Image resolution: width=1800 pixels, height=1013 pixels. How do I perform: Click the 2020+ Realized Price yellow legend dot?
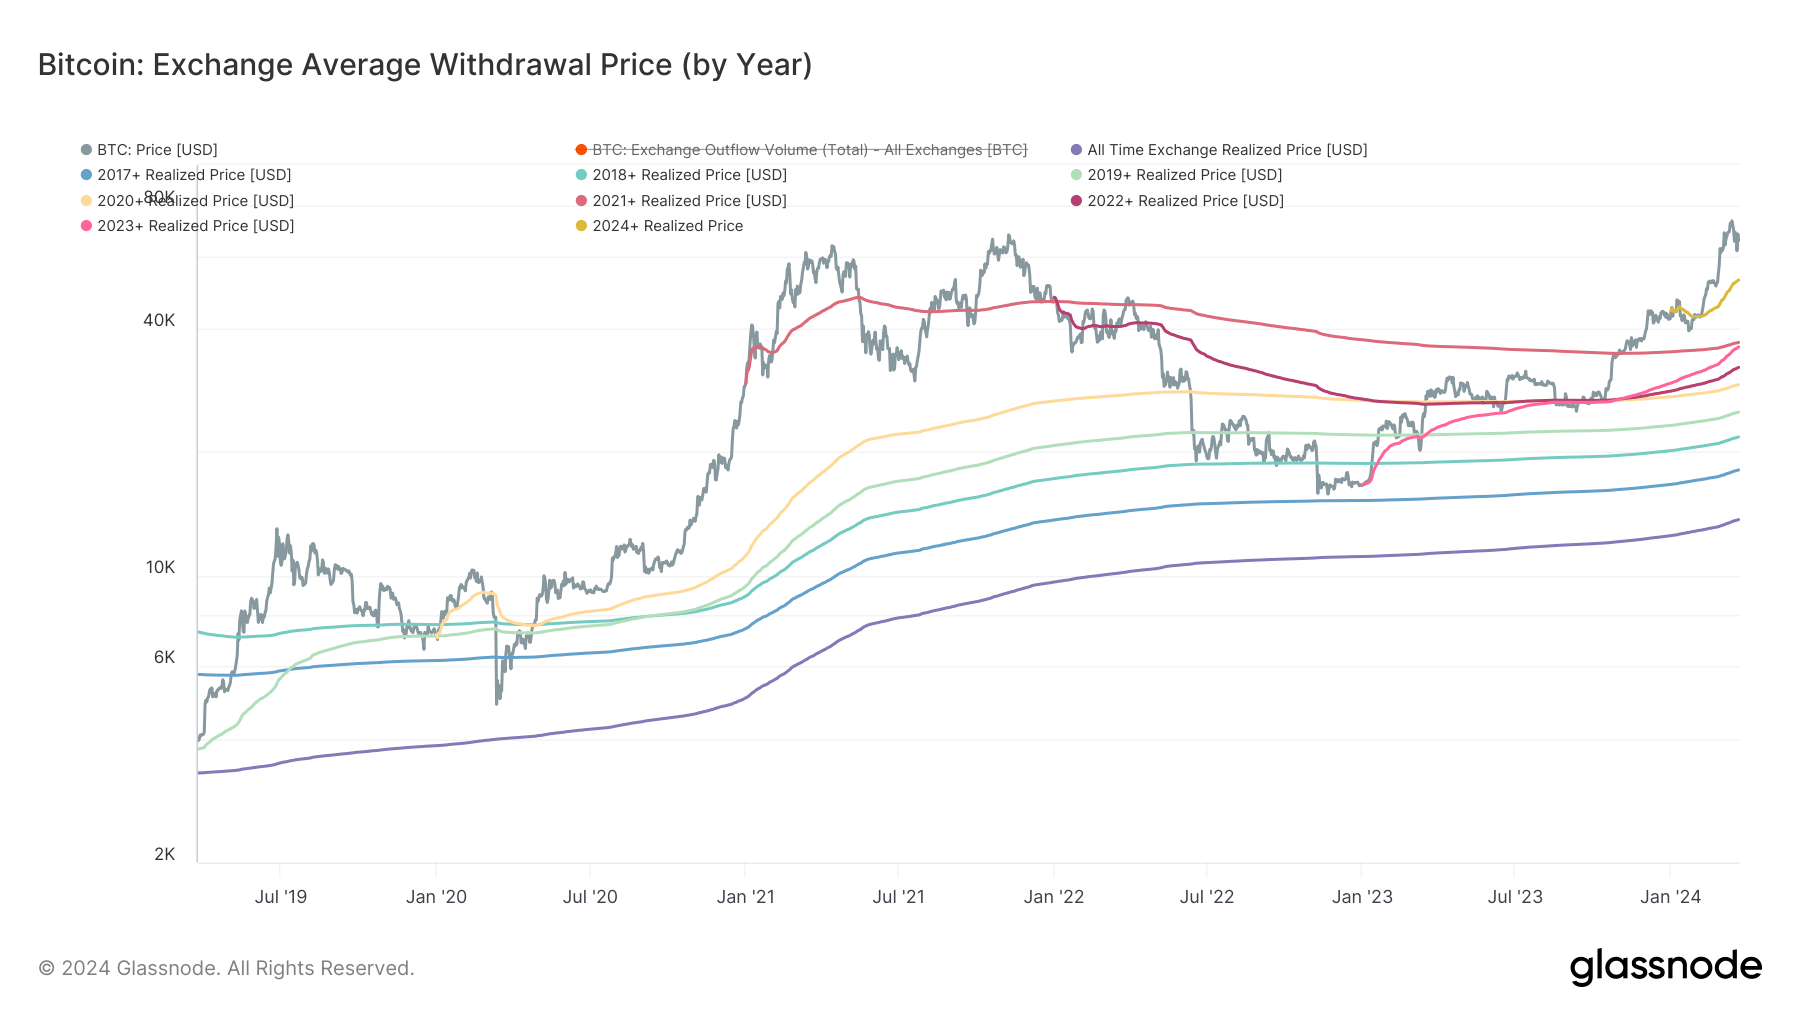pos(87,201)
